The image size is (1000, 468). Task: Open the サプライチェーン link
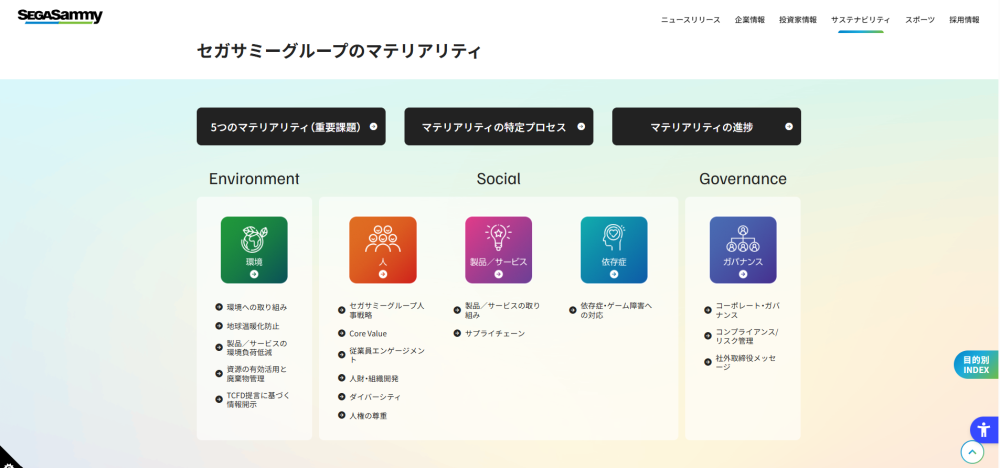click(494, 334)
